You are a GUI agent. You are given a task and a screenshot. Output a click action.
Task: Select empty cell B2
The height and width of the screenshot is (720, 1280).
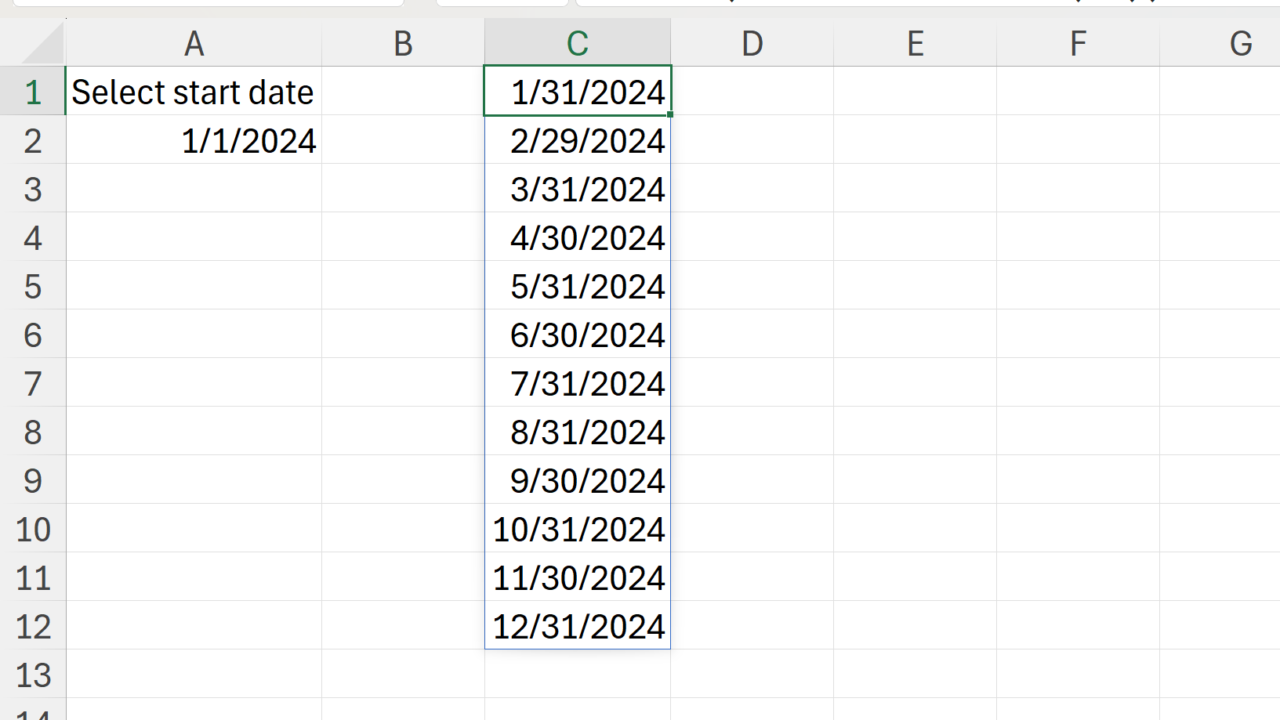[x=403, y=141]
